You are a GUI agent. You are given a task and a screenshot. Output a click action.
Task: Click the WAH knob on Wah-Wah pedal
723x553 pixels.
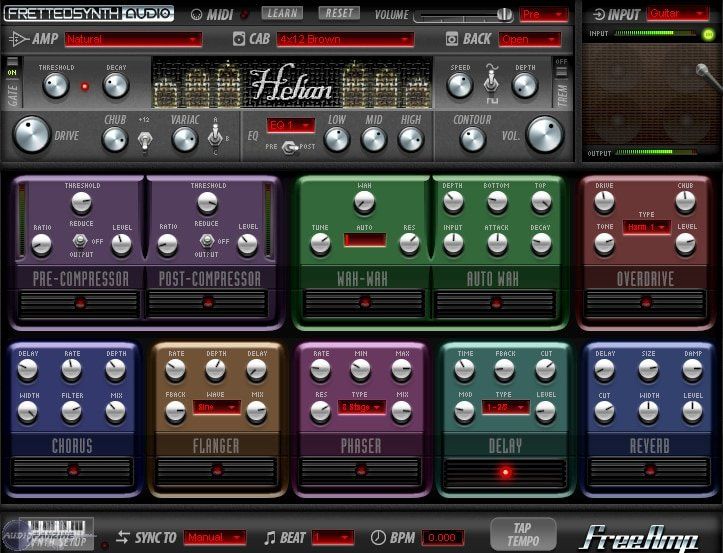(x=364, y=203)
